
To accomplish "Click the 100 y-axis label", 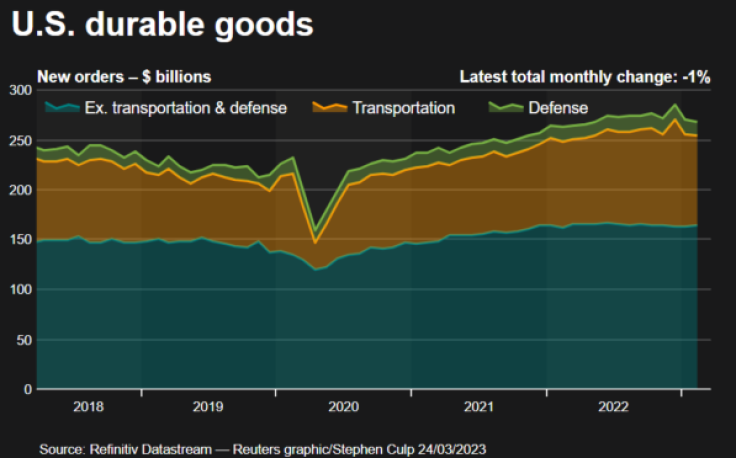I will coord(21,290).
